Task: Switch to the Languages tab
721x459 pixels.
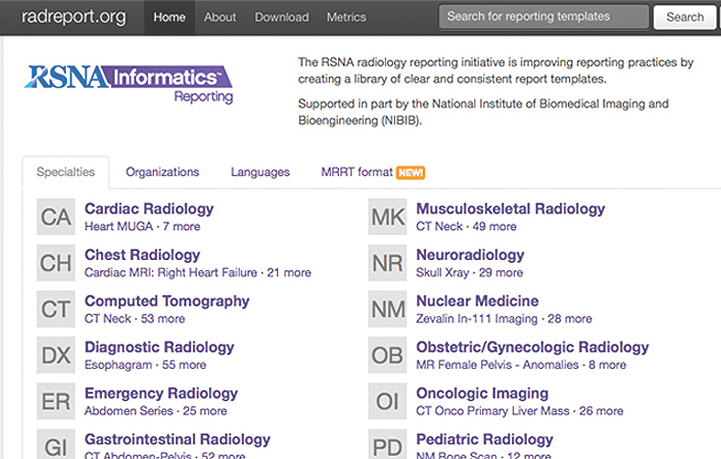Action: tap(260, 172)
